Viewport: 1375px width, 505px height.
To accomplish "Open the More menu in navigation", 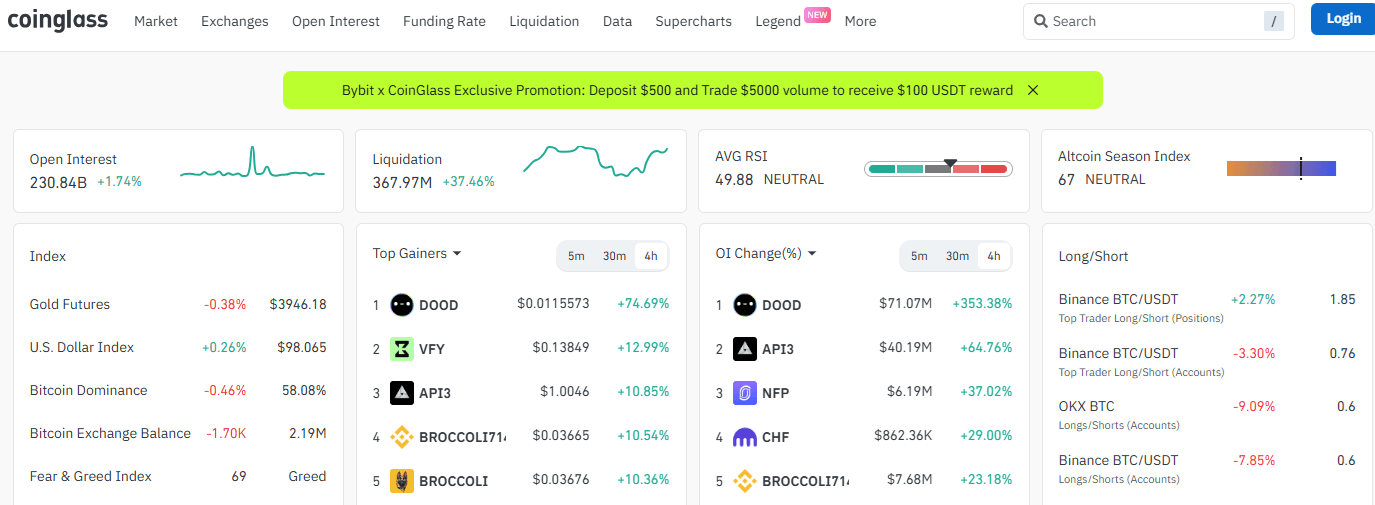I will click(860, 21).
